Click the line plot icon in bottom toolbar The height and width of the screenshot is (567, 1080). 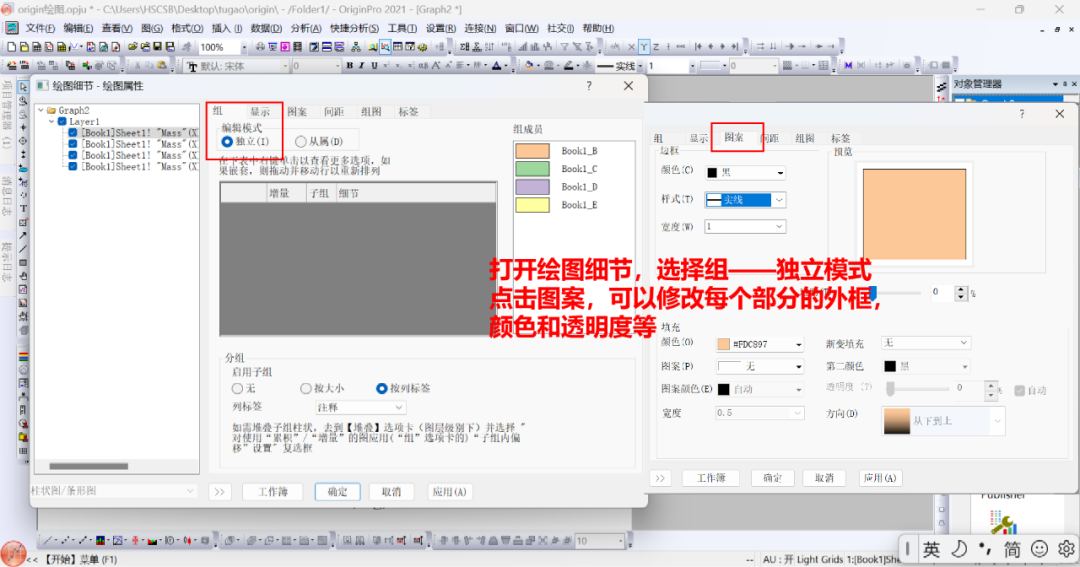pos(47,541)
